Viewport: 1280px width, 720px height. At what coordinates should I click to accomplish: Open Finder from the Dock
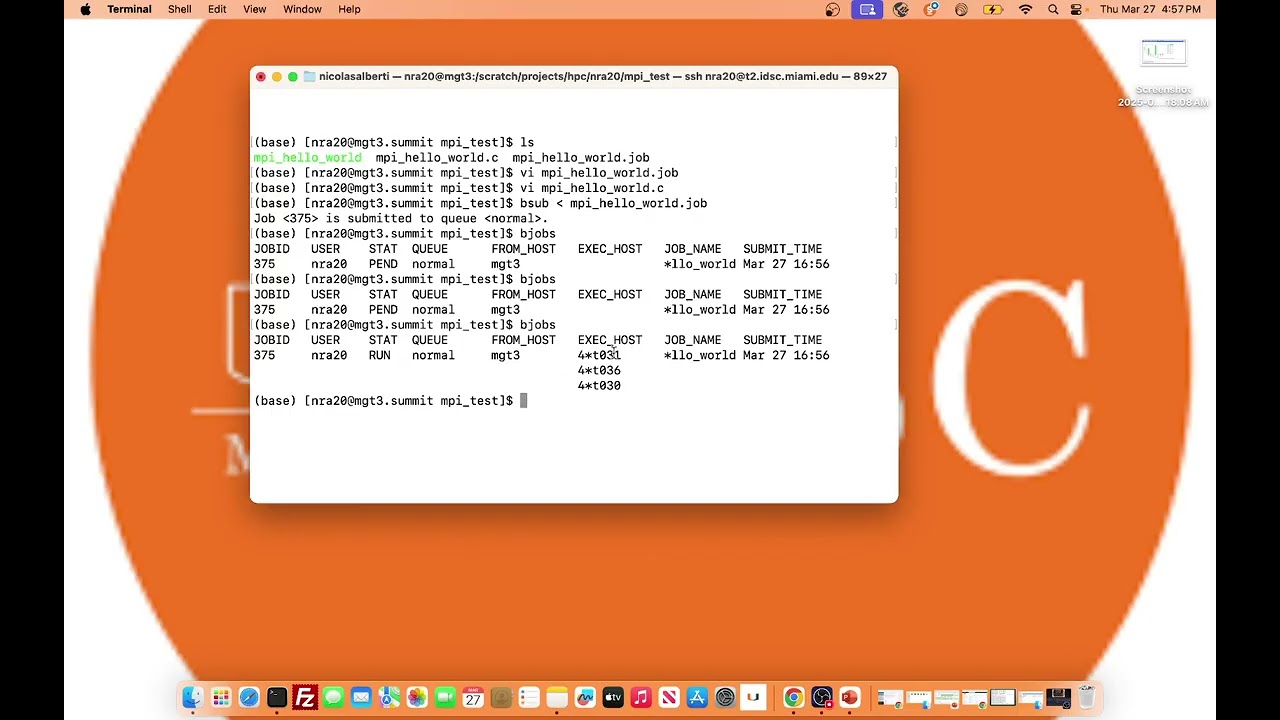point(193,697)
